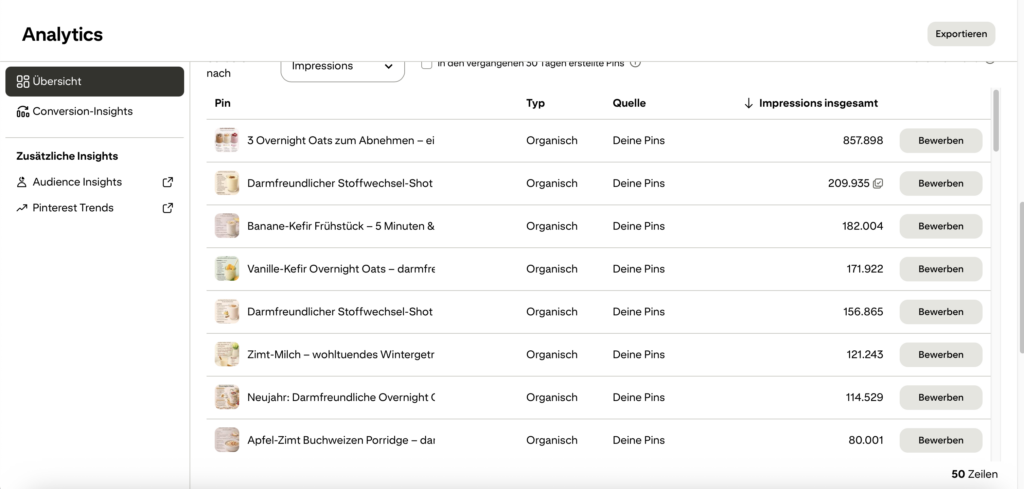
Task: Click Bewerben for 3 Overnight Oats
Action: point(940,140)
